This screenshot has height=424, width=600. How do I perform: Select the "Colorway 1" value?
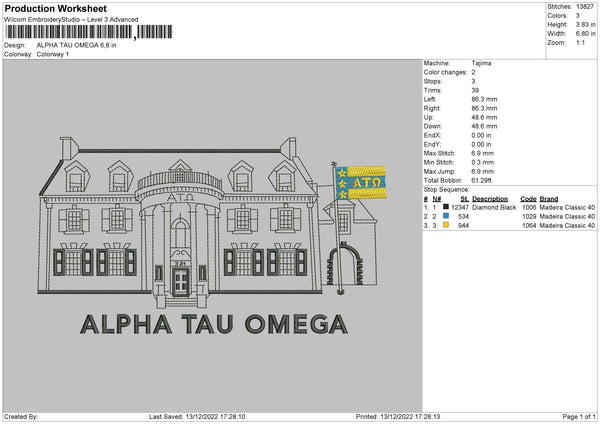tap(53, 54)
